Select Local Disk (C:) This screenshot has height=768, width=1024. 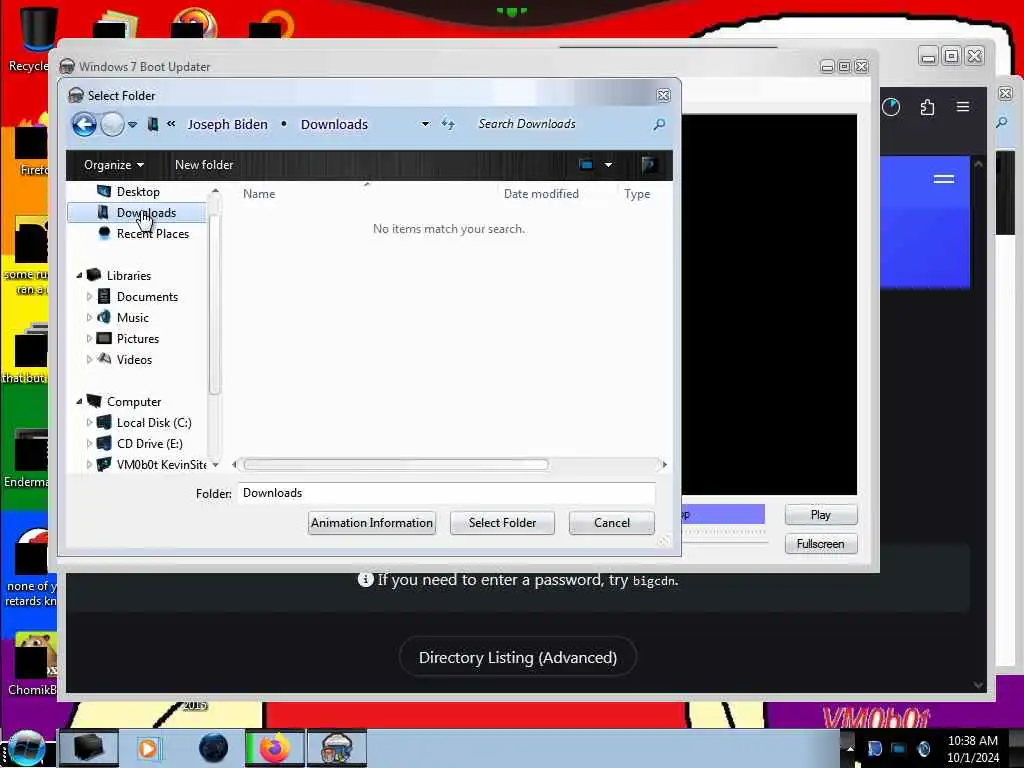click(154, 423)
